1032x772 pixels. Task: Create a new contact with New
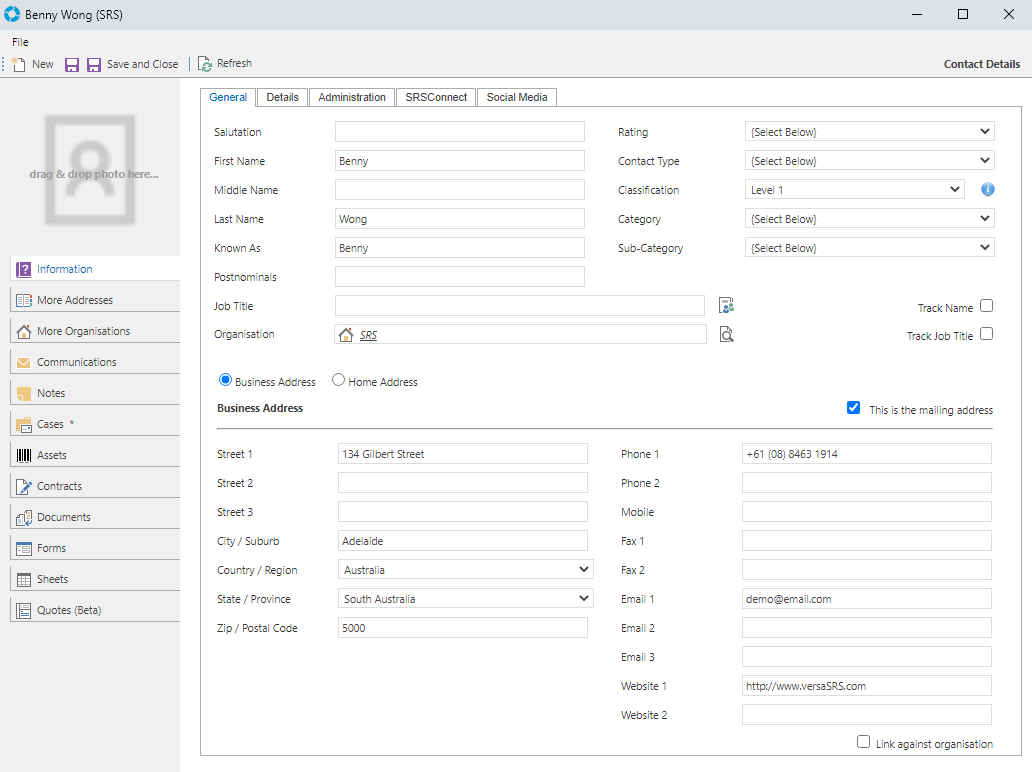32,64
